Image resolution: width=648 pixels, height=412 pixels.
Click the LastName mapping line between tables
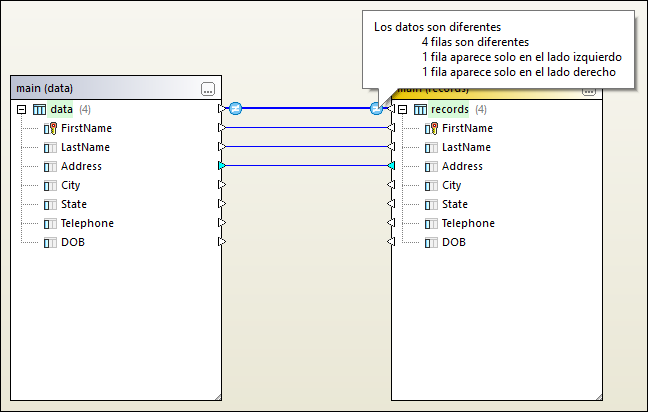tap(306, 147)
